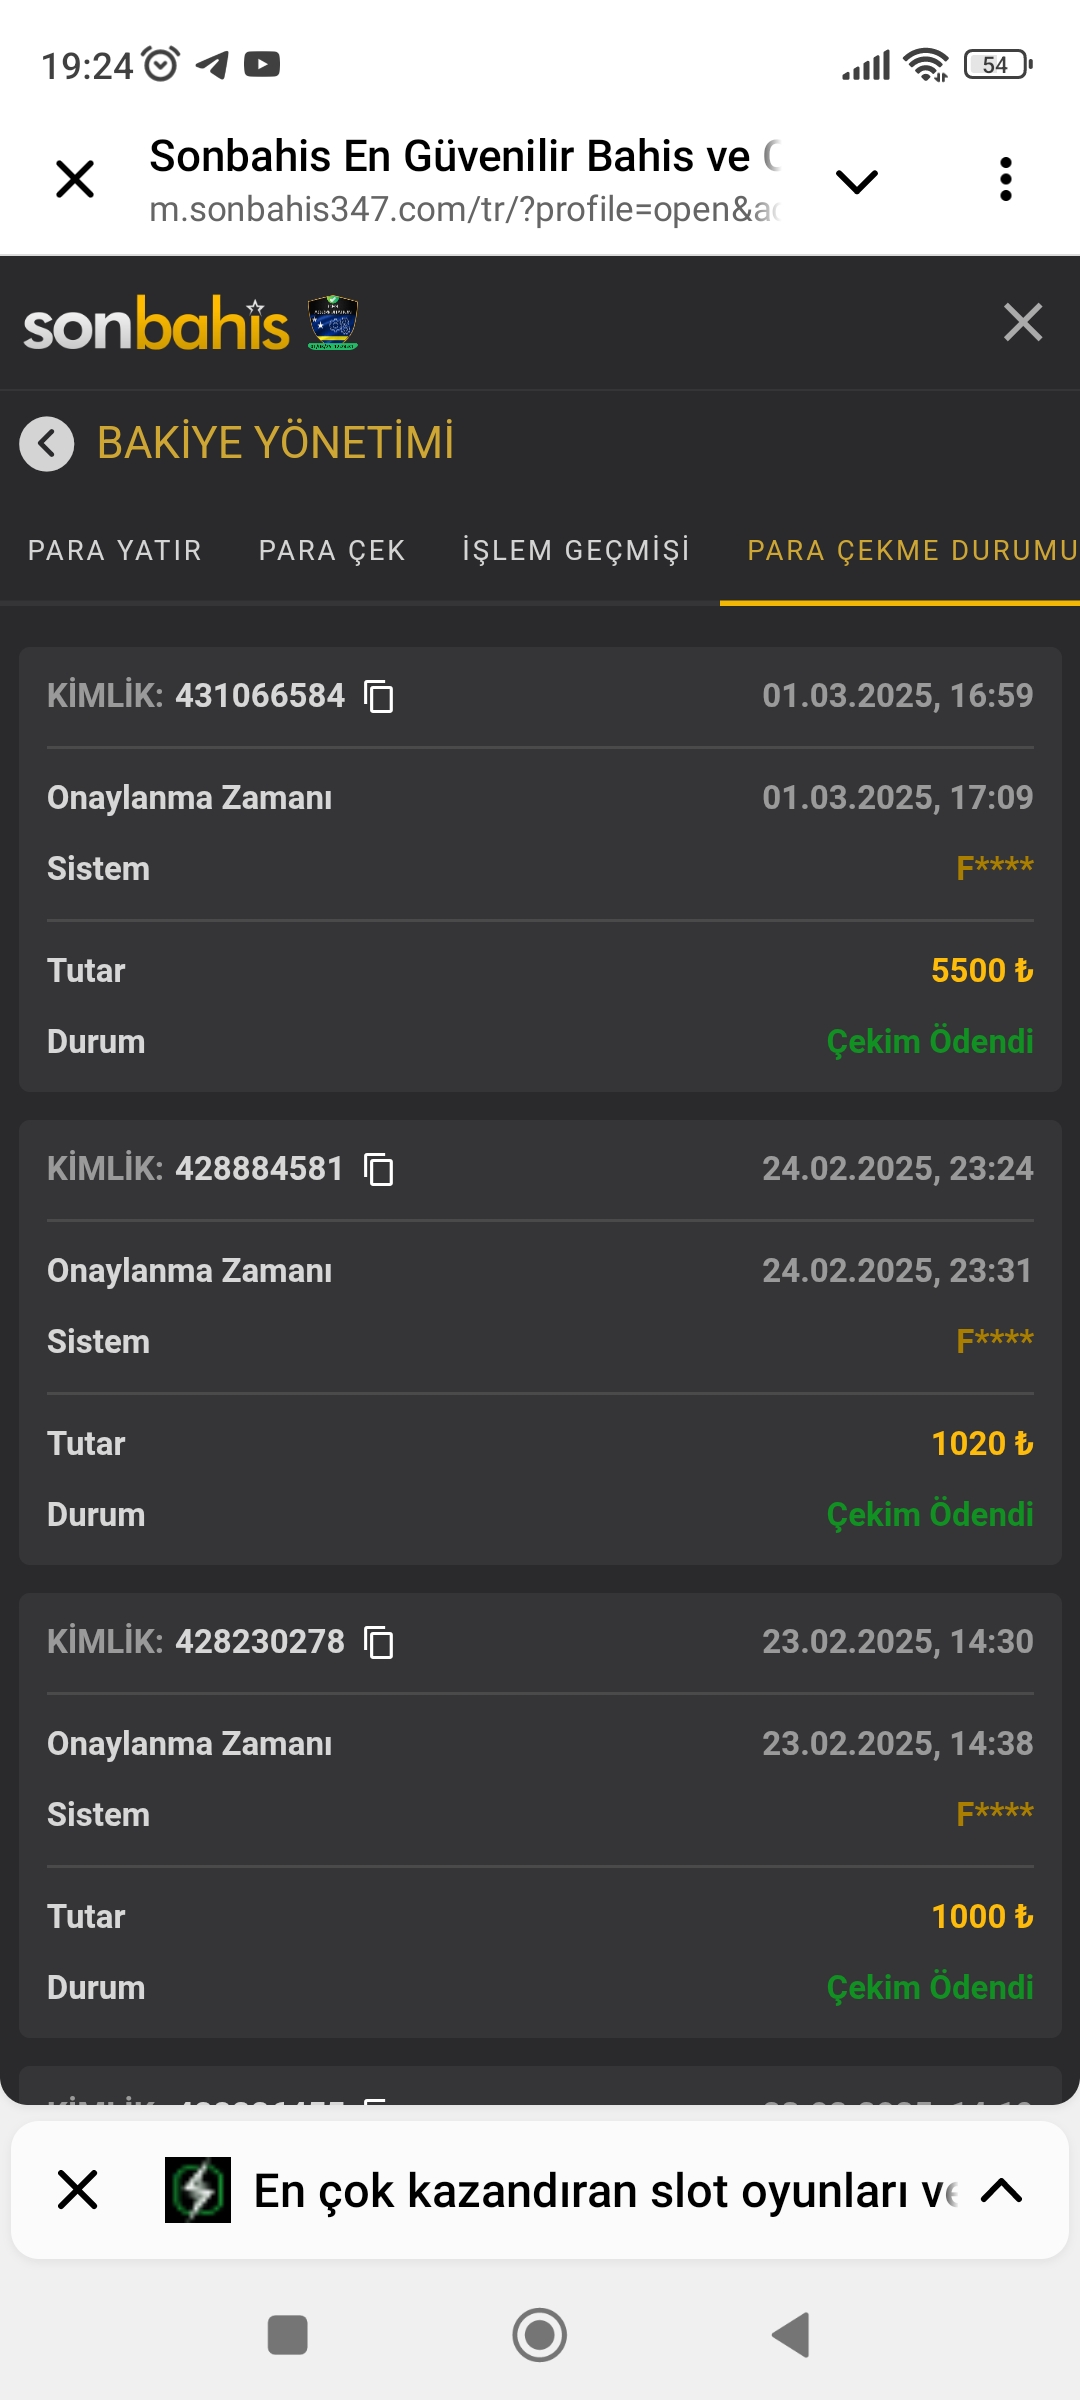Switch to Para Yatır tab
The image size is (1080, 2400).
[115, 551]
